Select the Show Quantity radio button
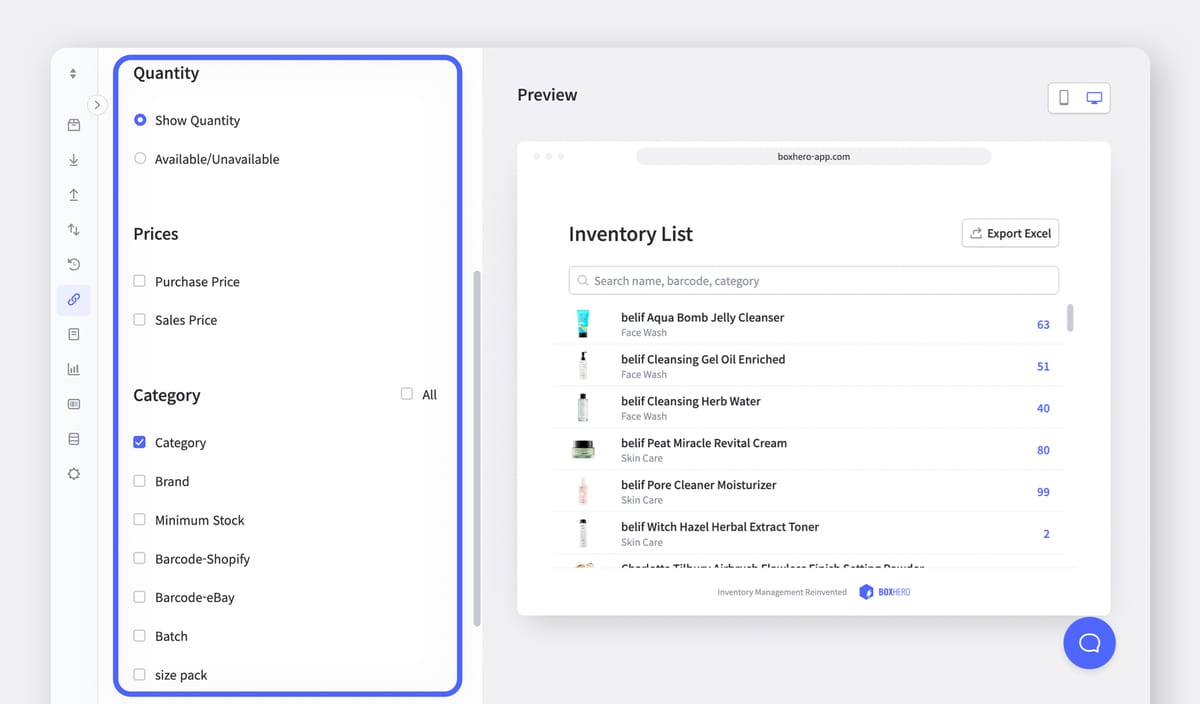This screenshot has width=1200, height=704. click(140, 120)
